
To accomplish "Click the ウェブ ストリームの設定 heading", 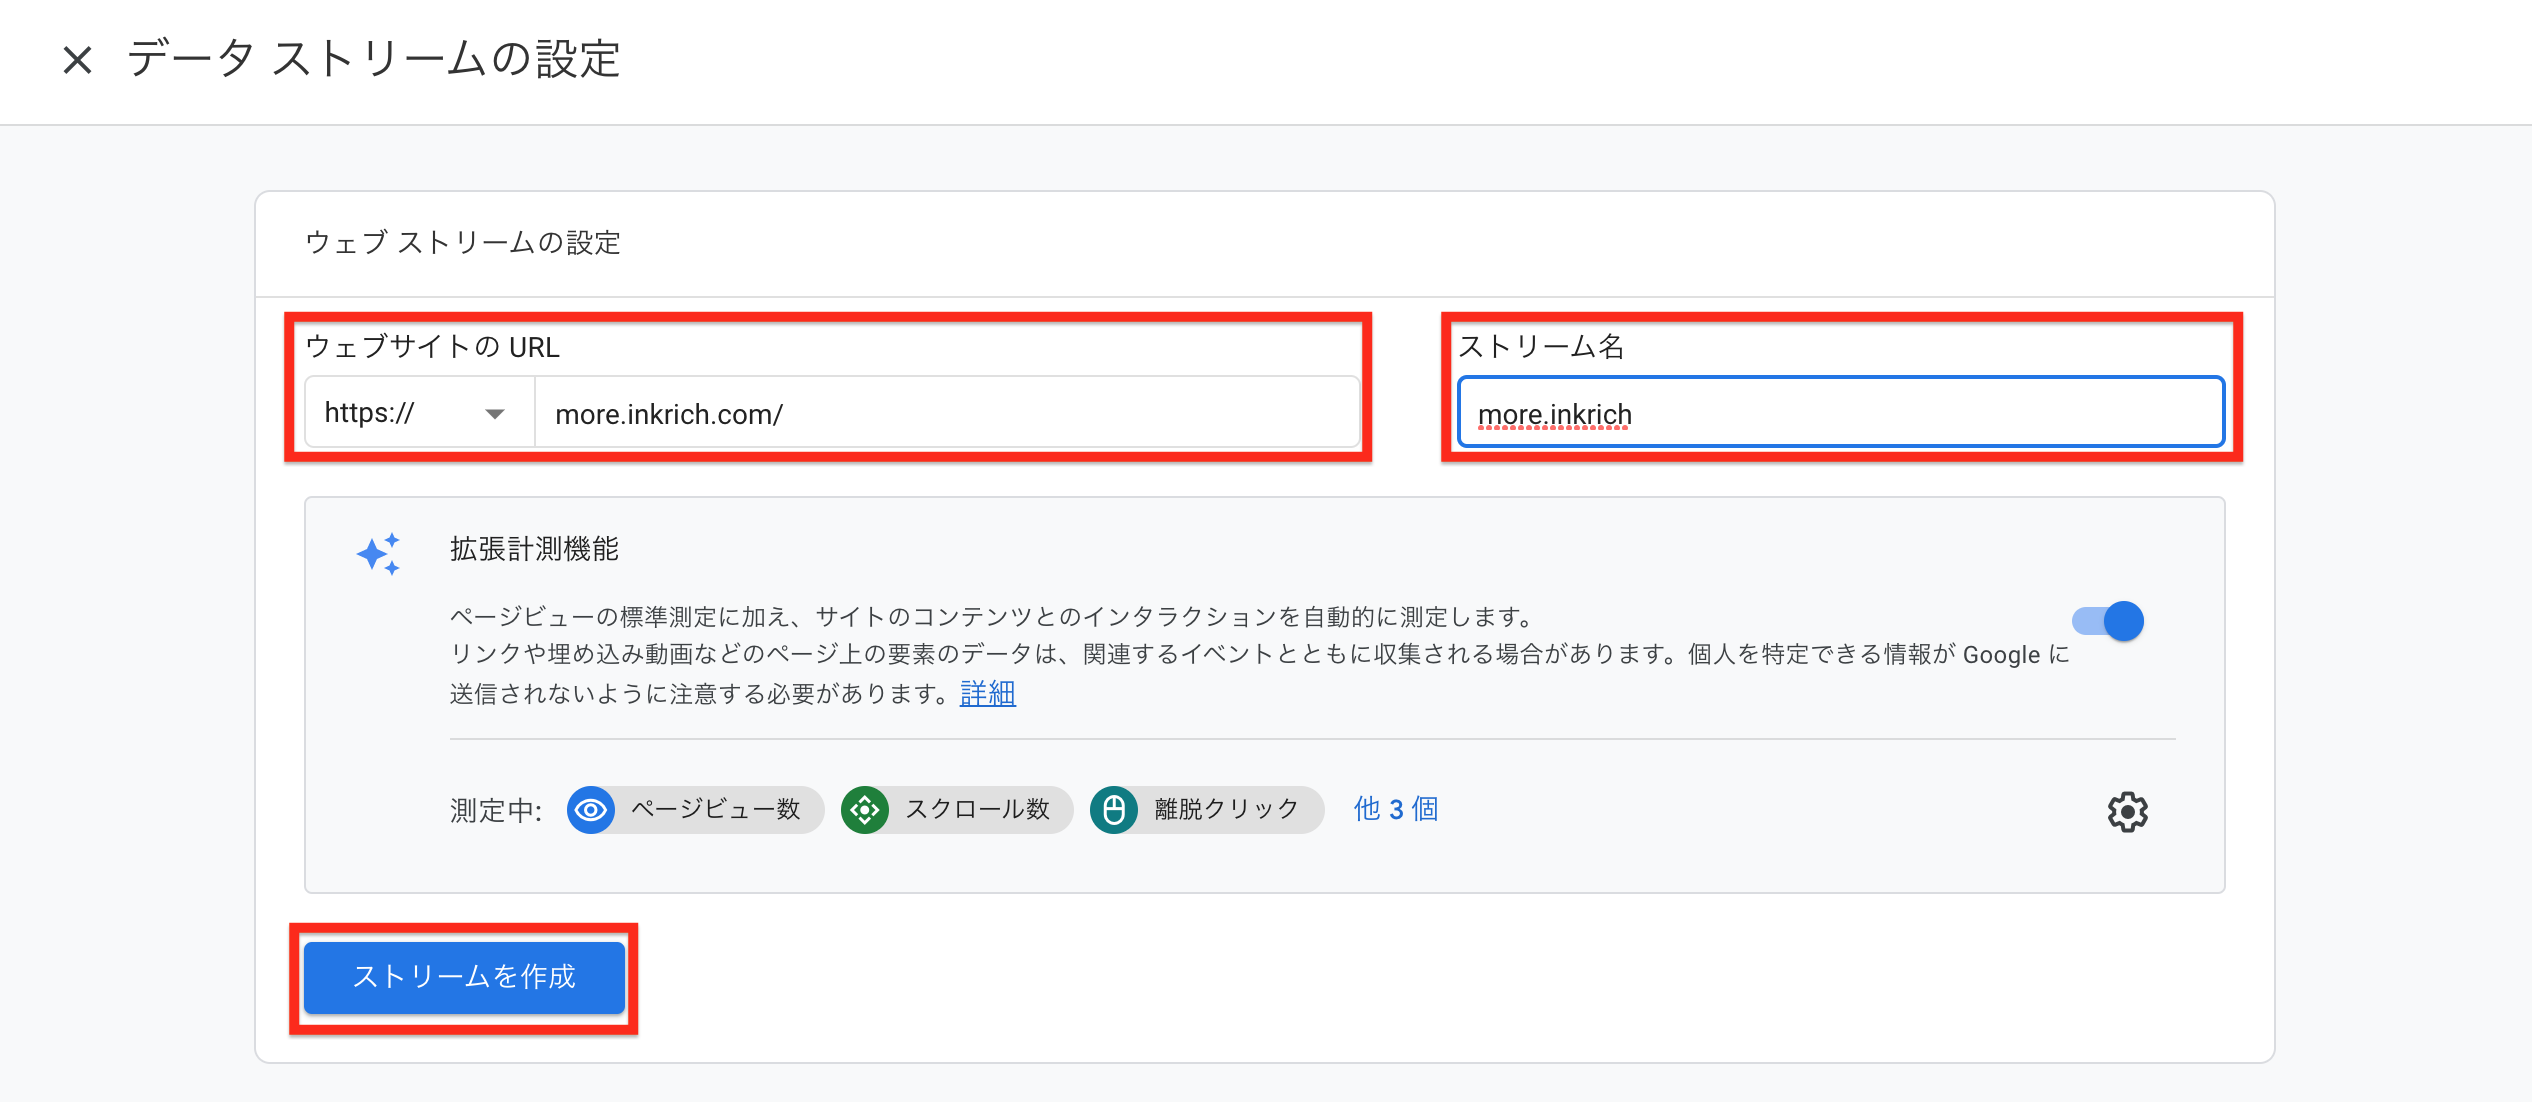I will pyautogui.click(x=463, y=243).
